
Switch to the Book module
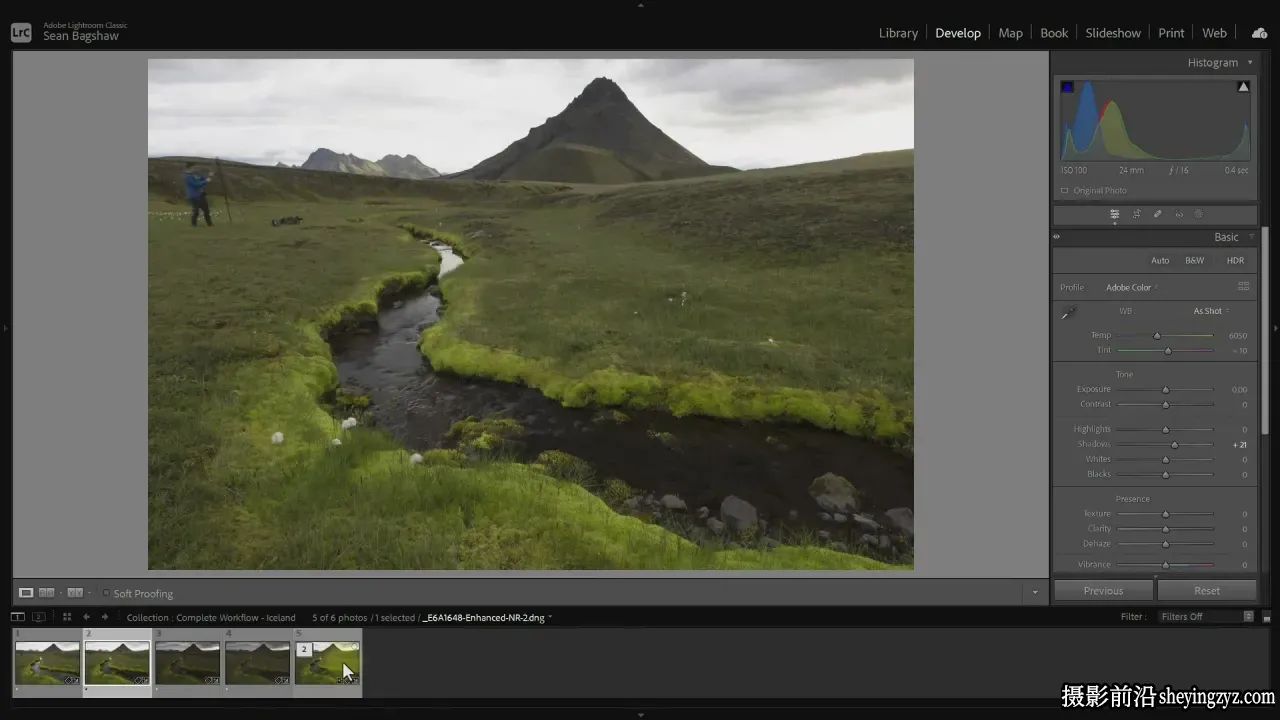point(1054,33)
